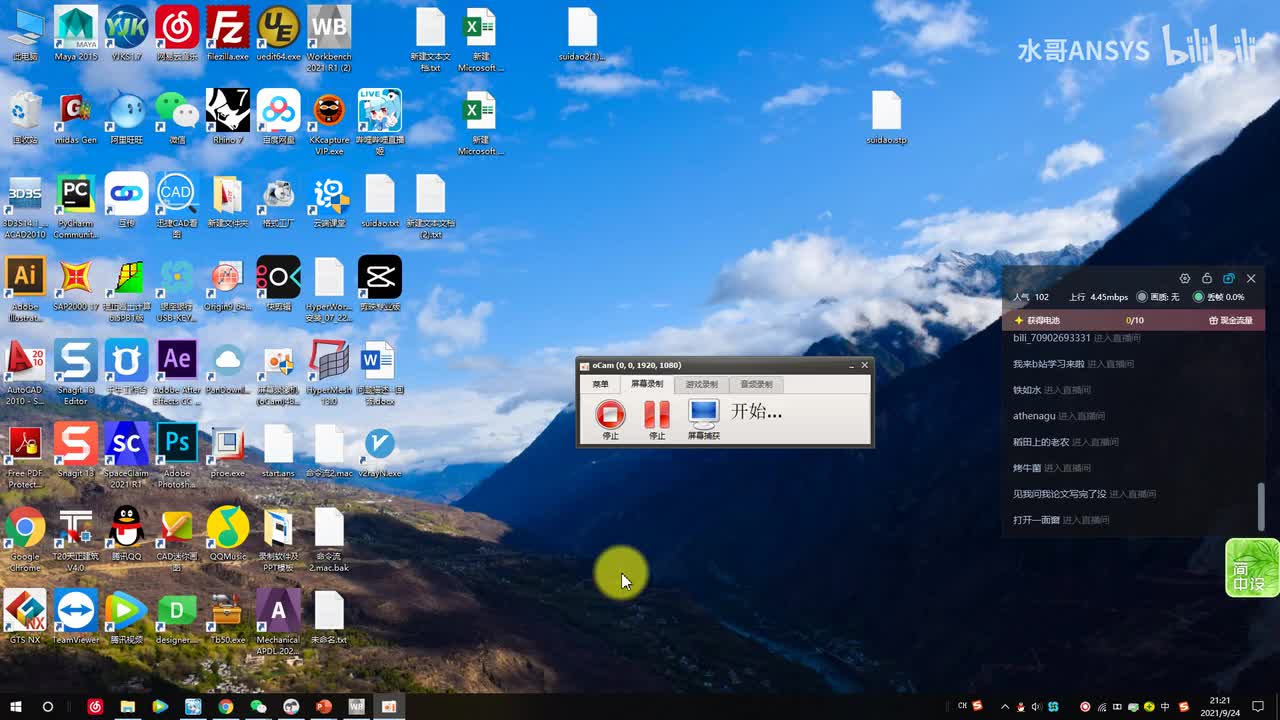Select the designer desktop shortcut
Image resolution: width=1280 pixels, height=720 pixels.
coord(177,617)
